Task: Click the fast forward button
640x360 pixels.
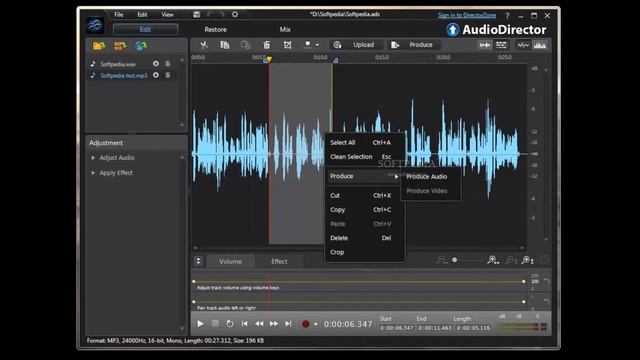Action: (274, 324)
